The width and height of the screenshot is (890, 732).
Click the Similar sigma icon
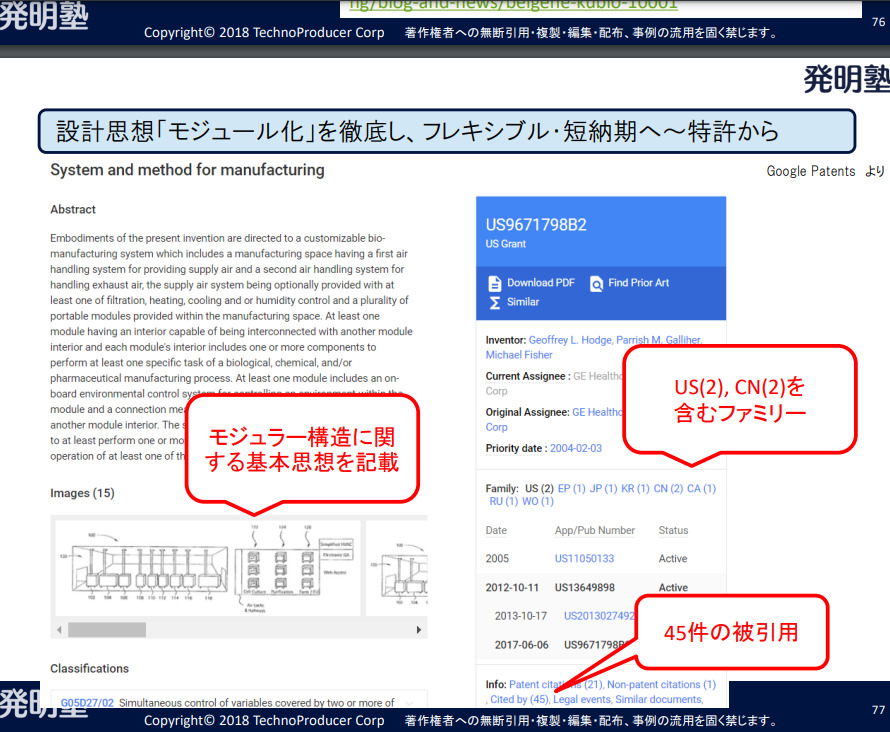pyautogui.click(x=494, y=302)
